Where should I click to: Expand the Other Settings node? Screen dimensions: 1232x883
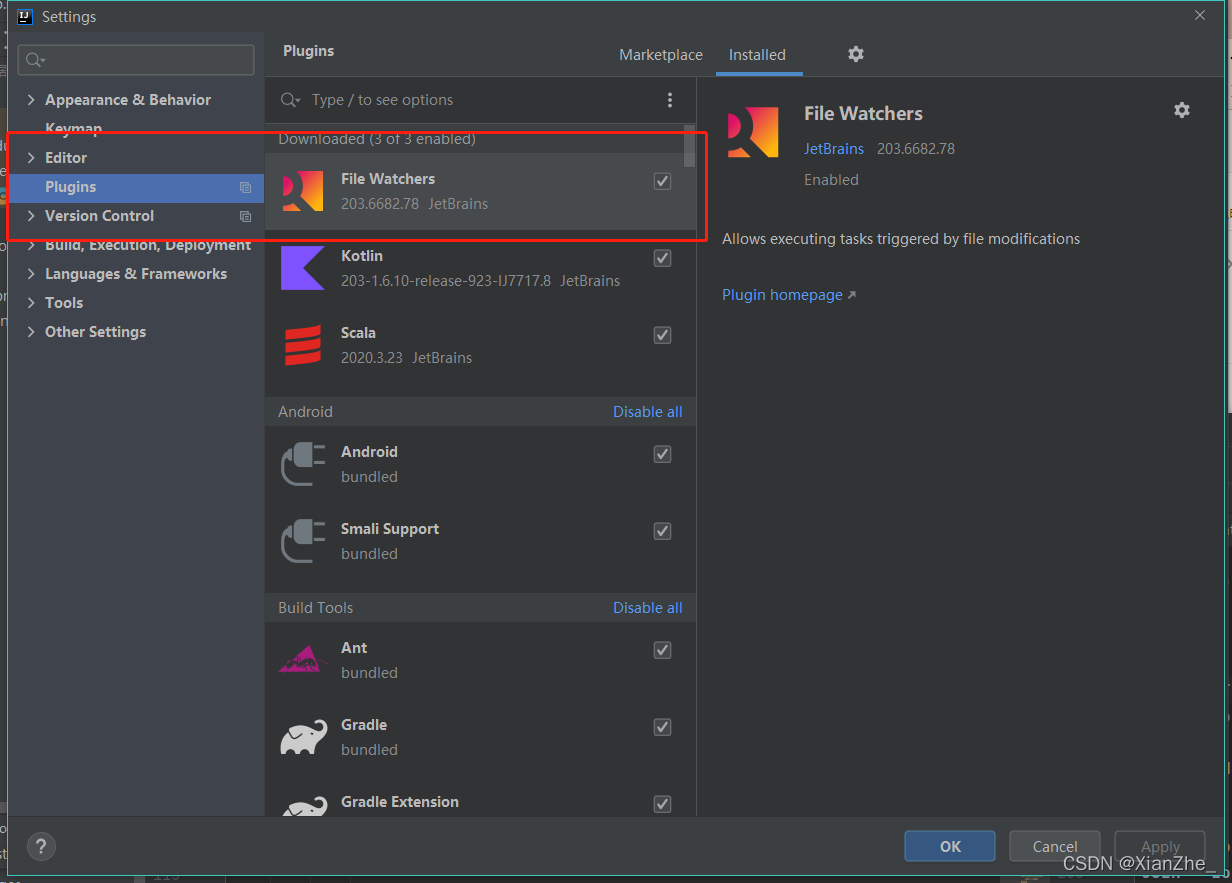click(31, 332)
